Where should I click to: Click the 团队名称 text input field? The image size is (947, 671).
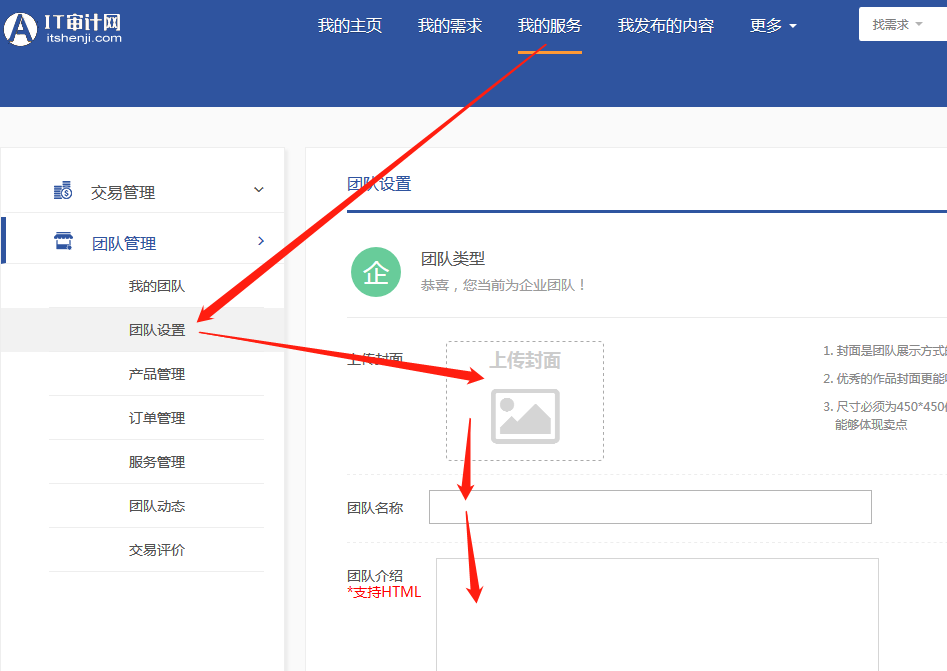tap(650, 507)
